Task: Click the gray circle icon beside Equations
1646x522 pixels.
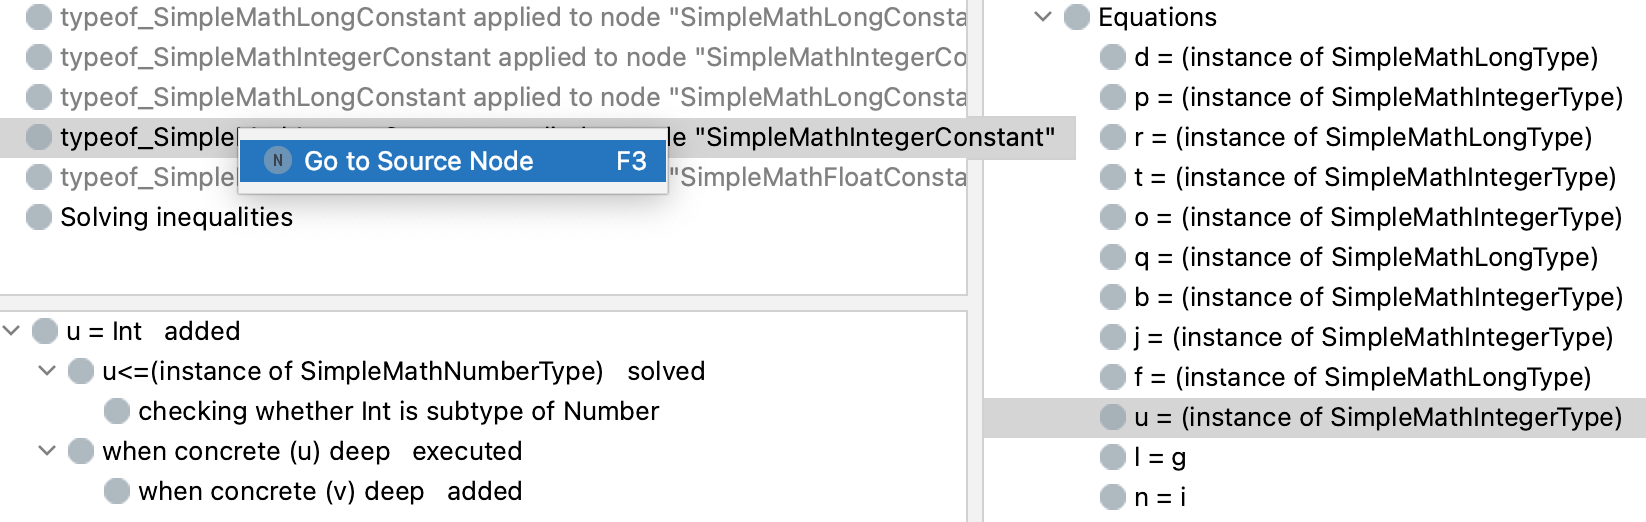Action: (1077, 17)
